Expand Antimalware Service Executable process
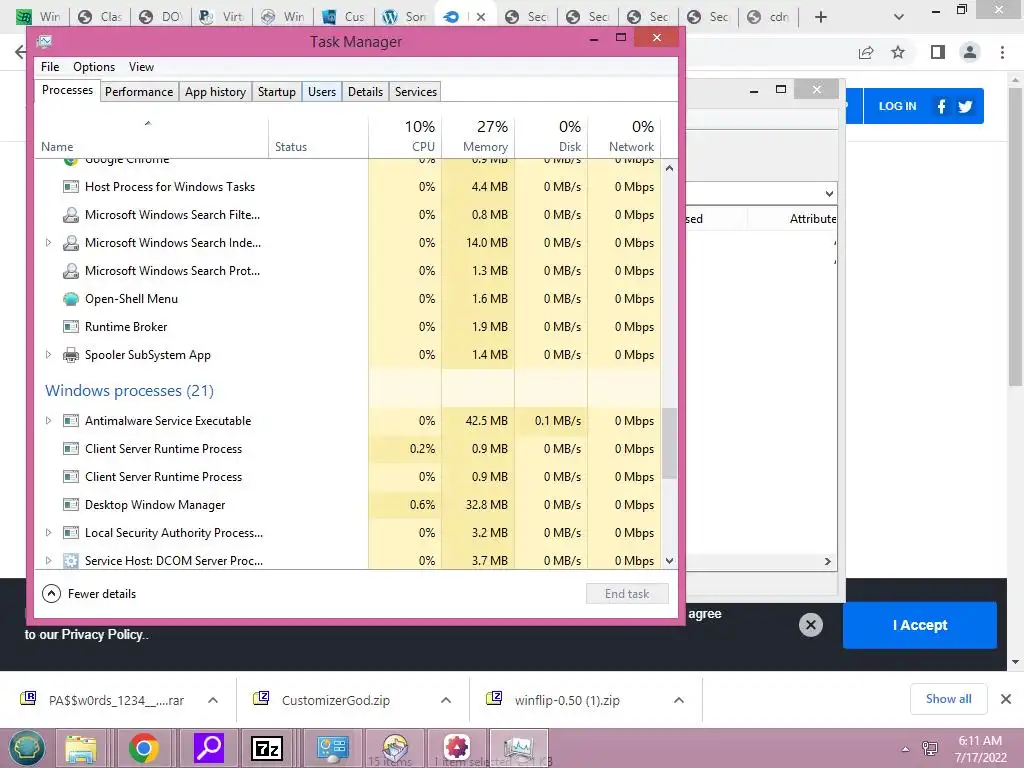Screen dimensions: 1024x768 [x=48, y=421]
